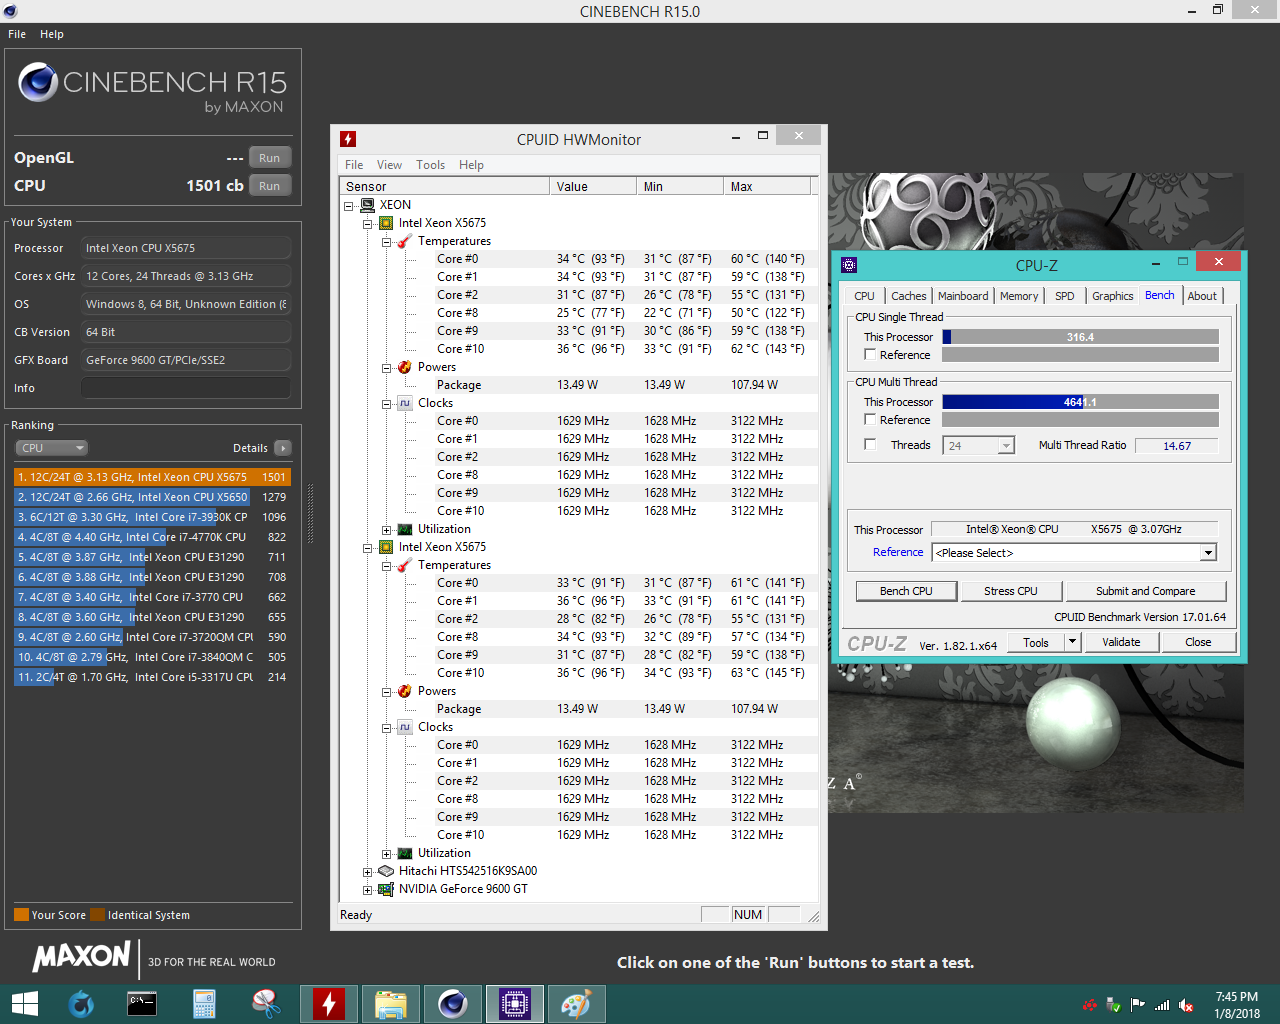Click the Cinebench logo sphere

(x=38, y=82)
